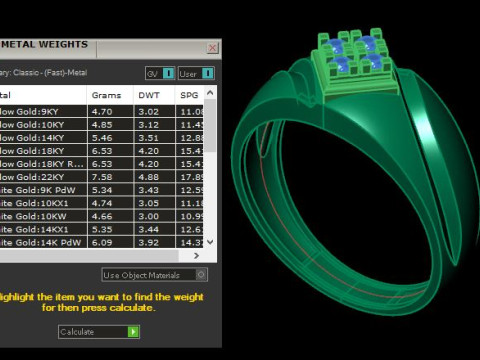
Task: Click the SPG column header
Action: click(x=189, y=95)
